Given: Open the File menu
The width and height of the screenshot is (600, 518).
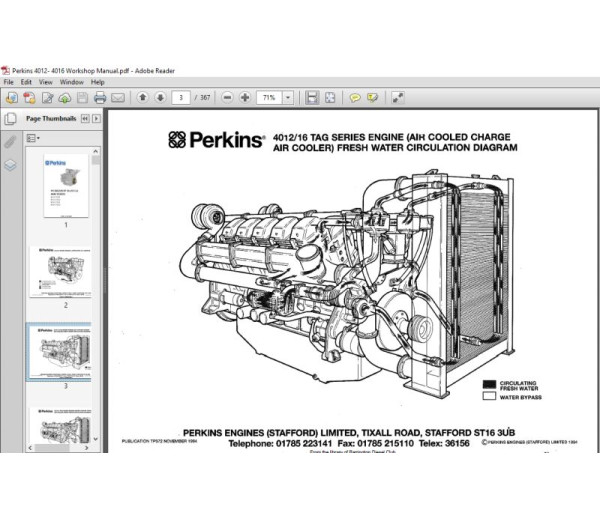Looking at the screenshot, I should (10, 82).
